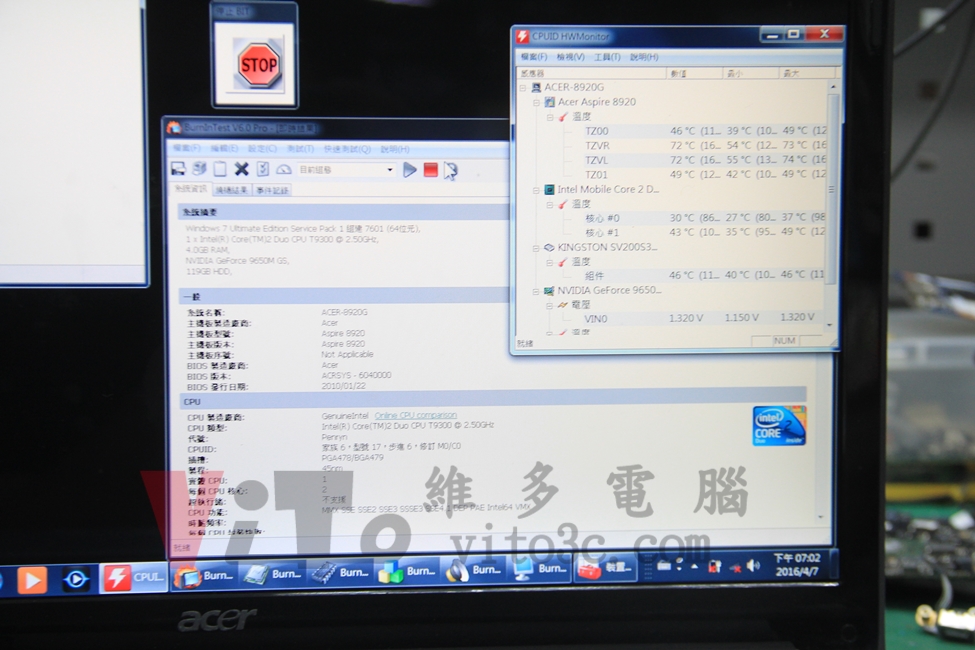
Task: Switch to the BurnInTest main taskbar button
Action: 204,575
